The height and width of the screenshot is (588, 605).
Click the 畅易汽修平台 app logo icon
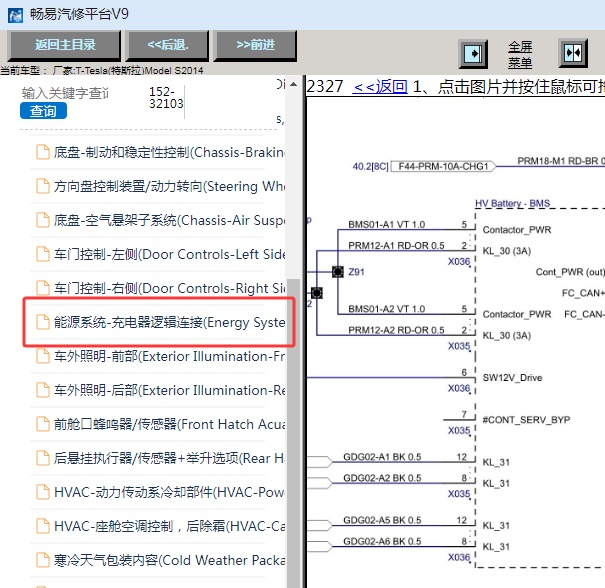coord(15,15)
